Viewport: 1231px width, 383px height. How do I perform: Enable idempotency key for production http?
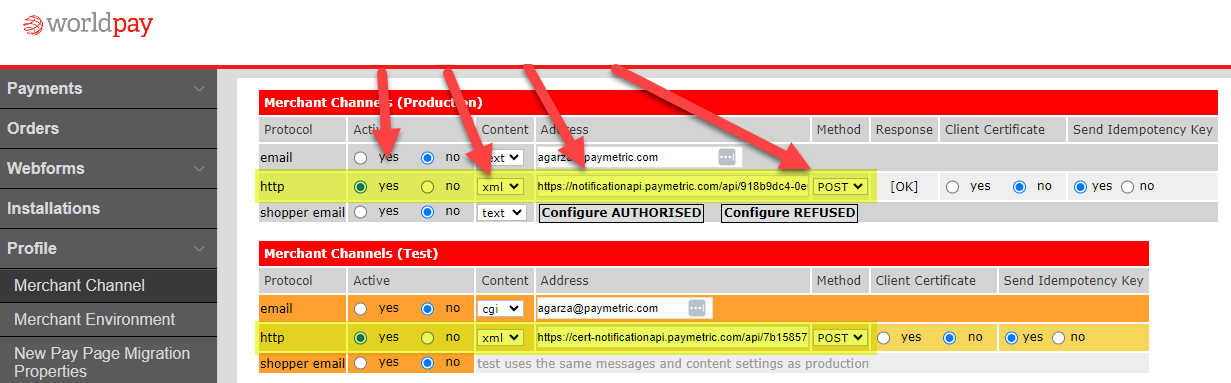click(x=1080, y=186)
